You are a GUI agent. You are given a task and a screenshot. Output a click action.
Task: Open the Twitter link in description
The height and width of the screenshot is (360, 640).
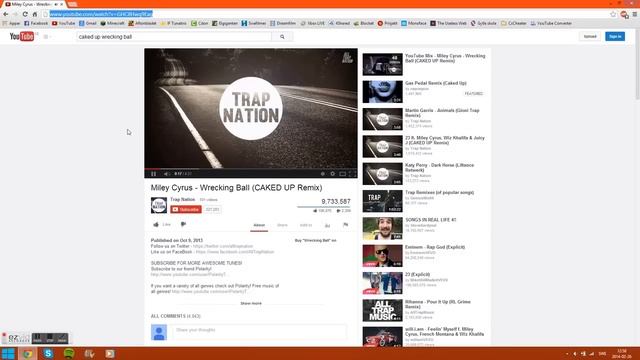223,247
